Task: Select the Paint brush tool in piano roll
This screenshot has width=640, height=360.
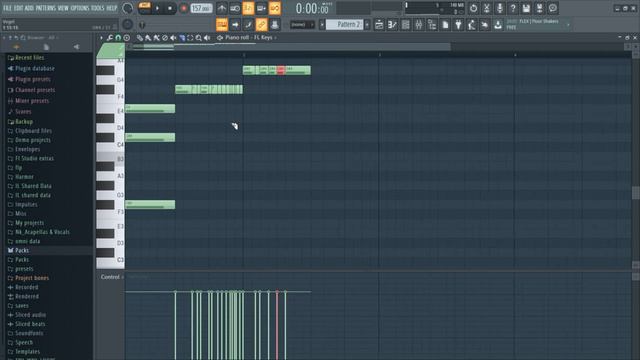Action: pyautogui.click(x=148, y=38)
